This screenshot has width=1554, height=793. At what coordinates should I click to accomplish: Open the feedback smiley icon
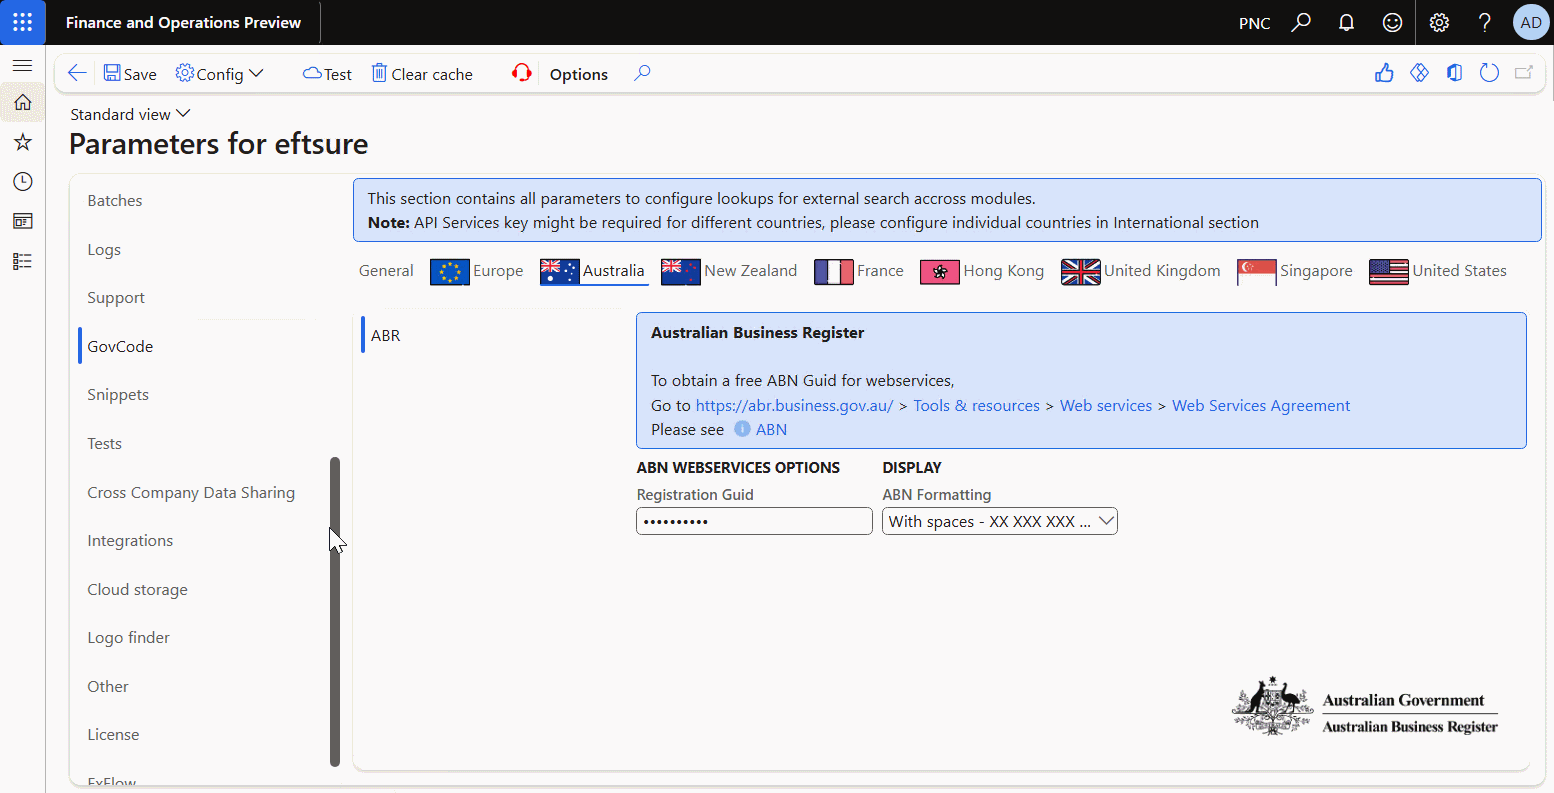click(x=1392, y=22)
